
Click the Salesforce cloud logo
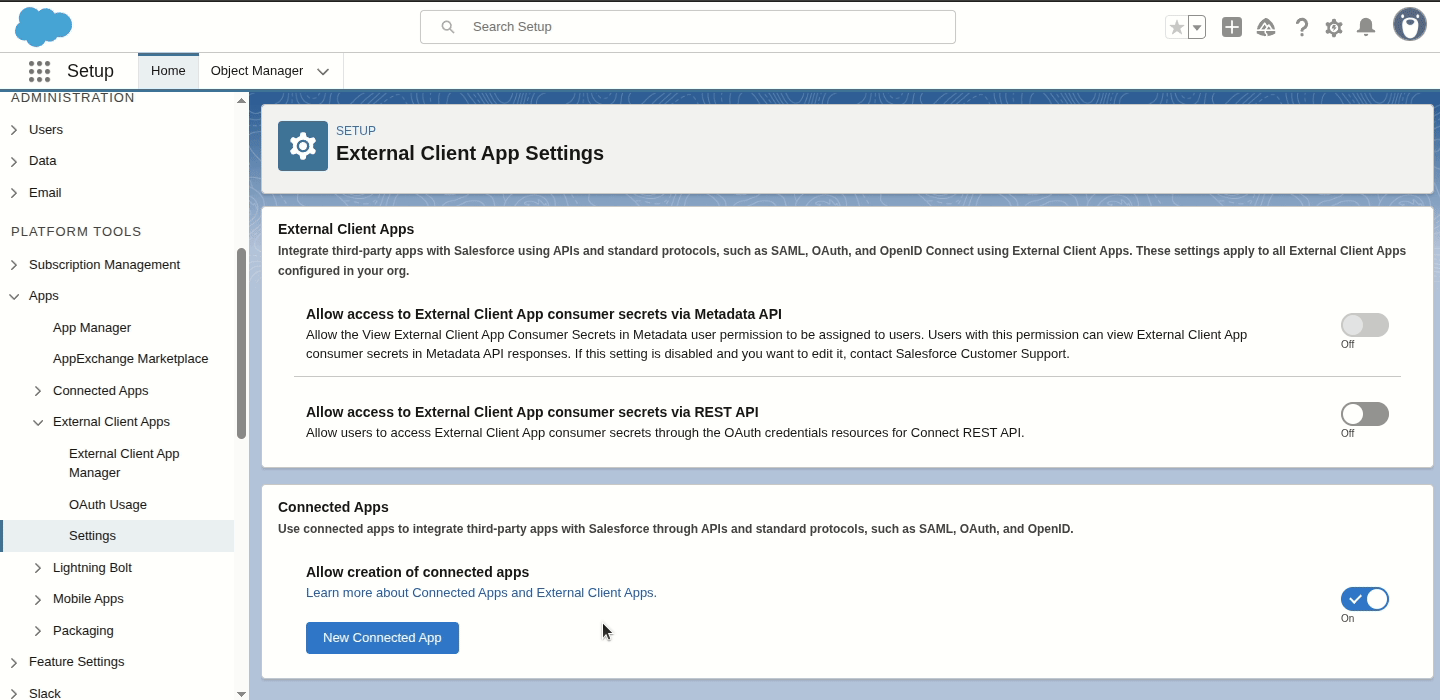pyautogui.click(x=42, y=26)
